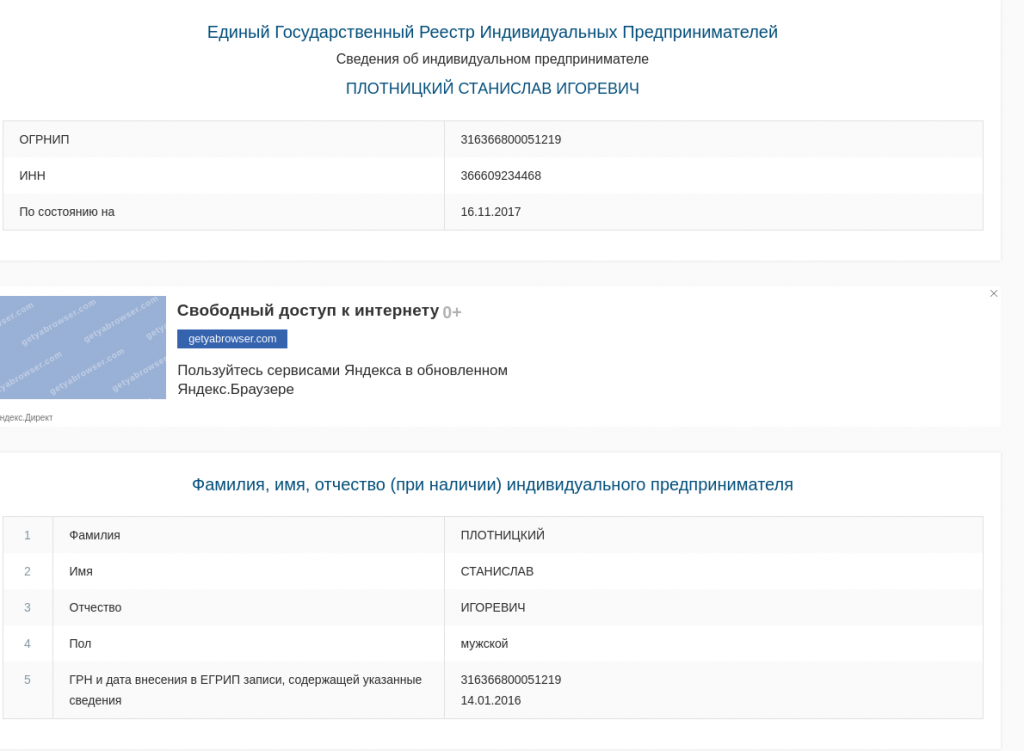Click the 0+ age rating mark
Screen dimensions: 1024x751
452,312
